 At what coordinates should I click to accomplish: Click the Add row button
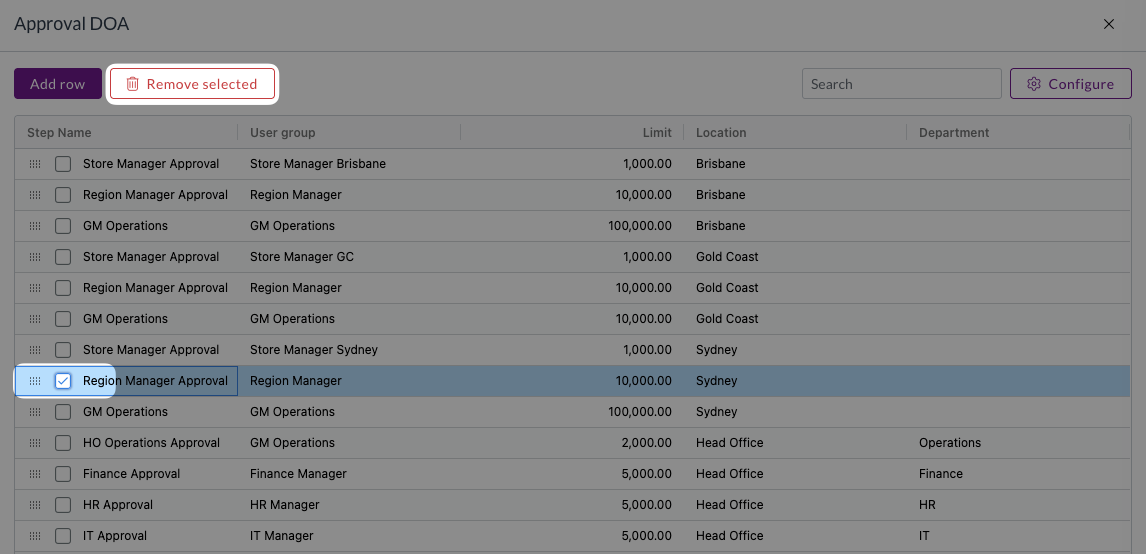58,84
